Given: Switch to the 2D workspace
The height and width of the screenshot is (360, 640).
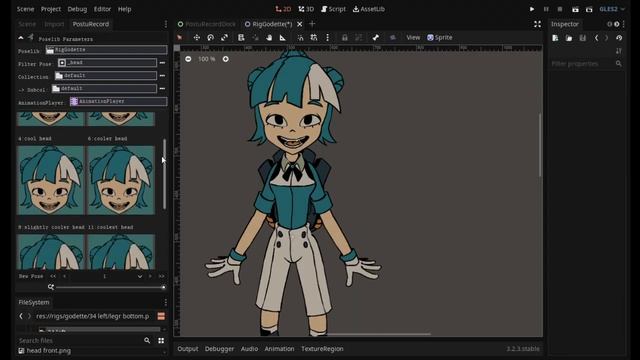Looking at the screenshot, I should pyautogui.click(x=283, y=9).
